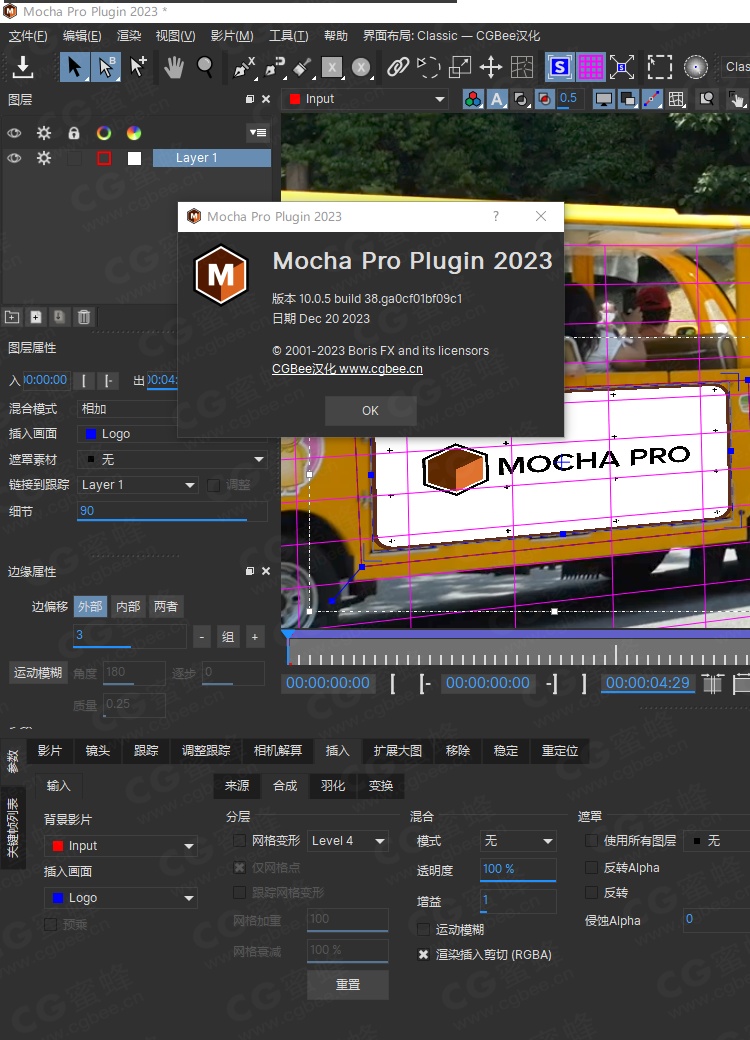Add a new layer group folder
This screenshot has height=1040, width=750.
tap(12, 317)
